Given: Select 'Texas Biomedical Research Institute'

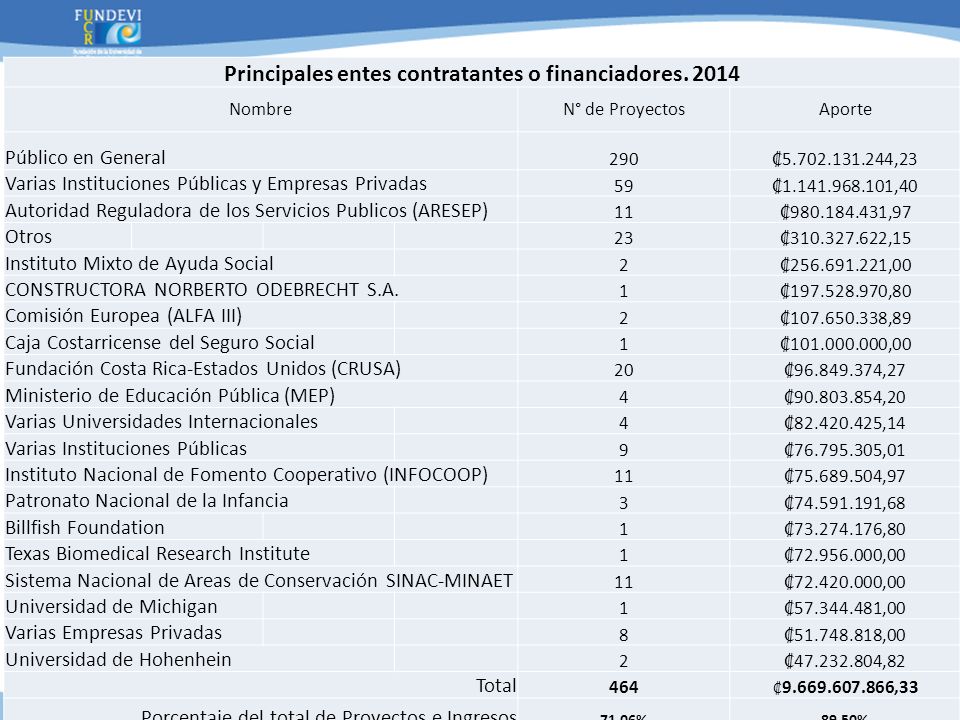Looking at the screenshot, I should click(x=157, y=553).
